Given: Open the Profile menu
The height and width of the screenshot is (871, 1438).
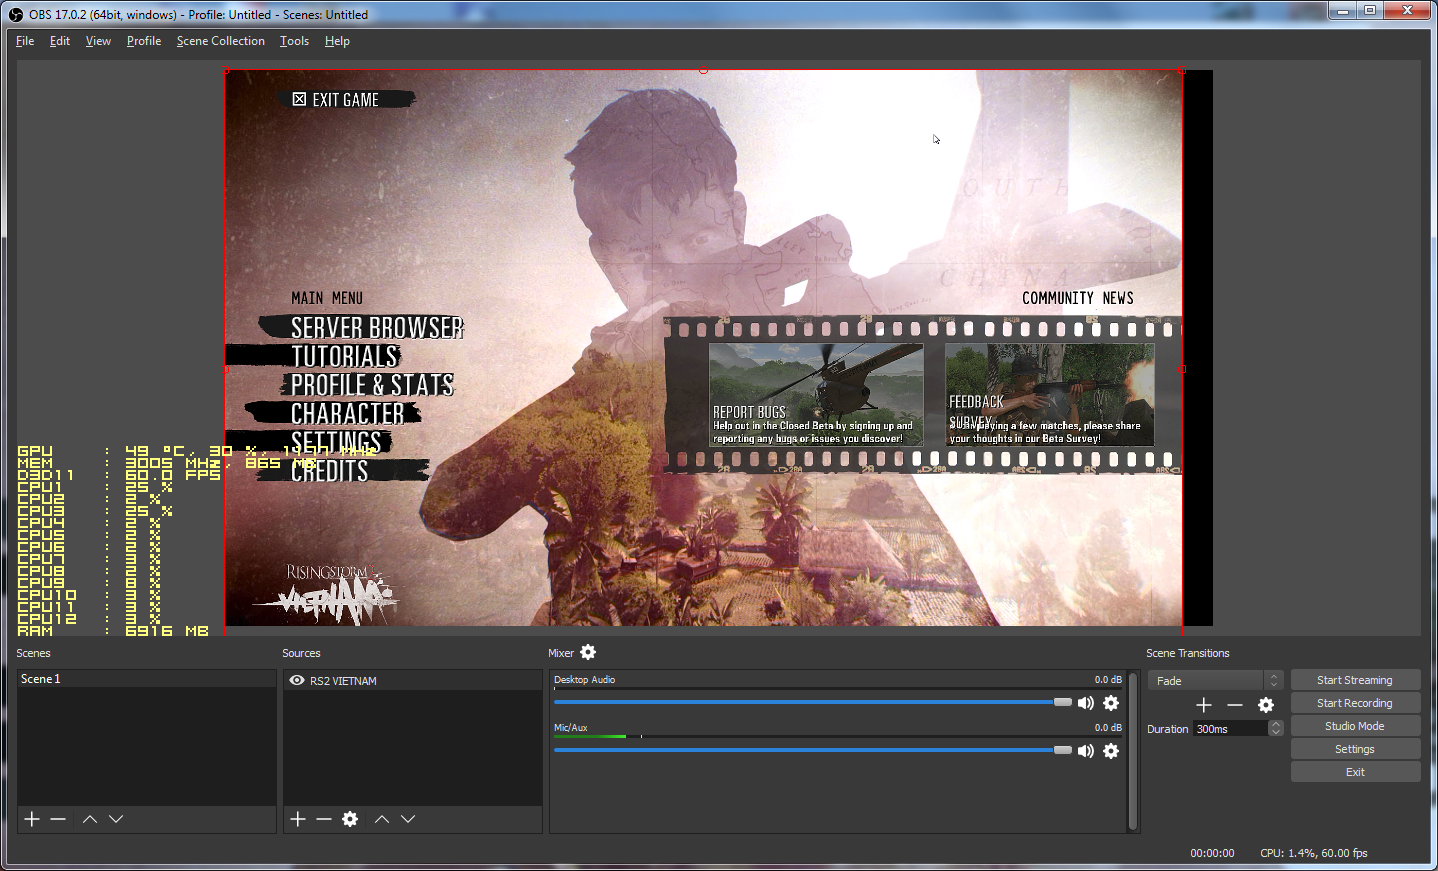Looking at the screenshot, I should (x=144, y=41).
